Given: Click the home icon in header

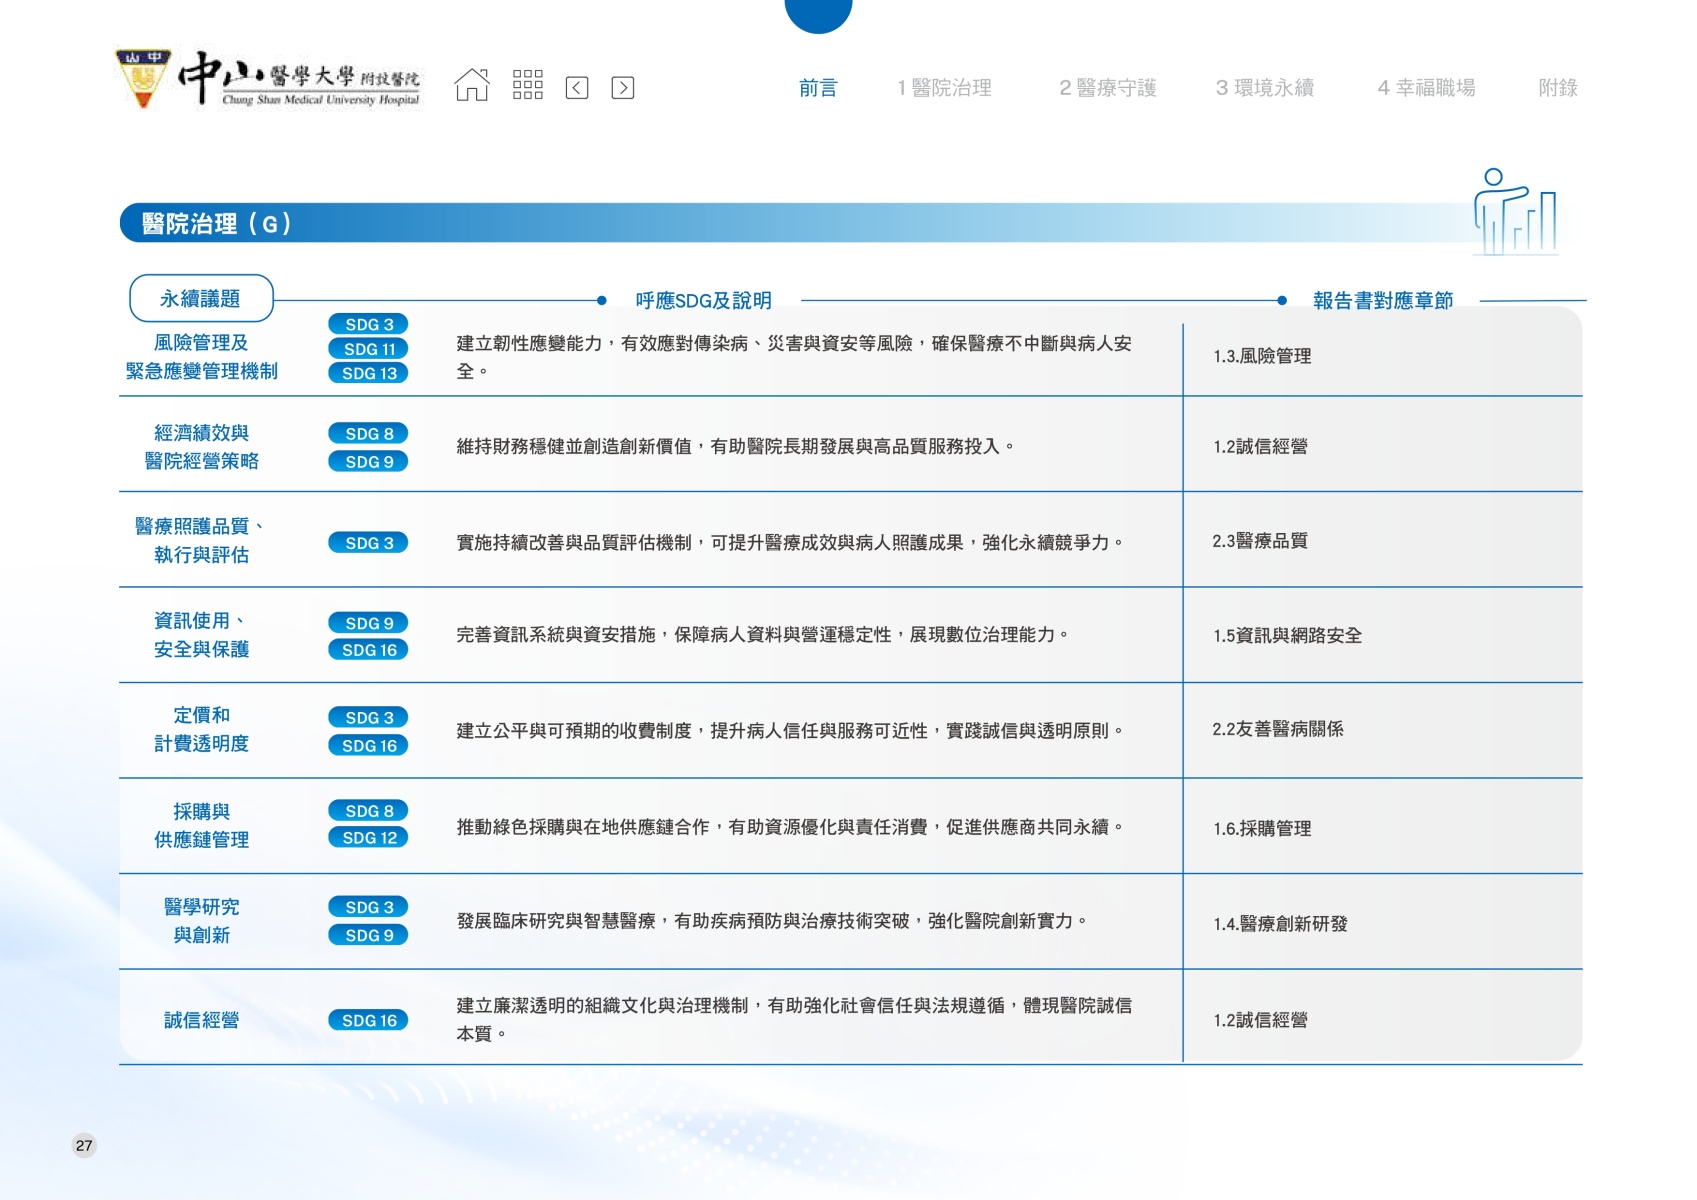Looking at the screenshot, I should point(472,86).
